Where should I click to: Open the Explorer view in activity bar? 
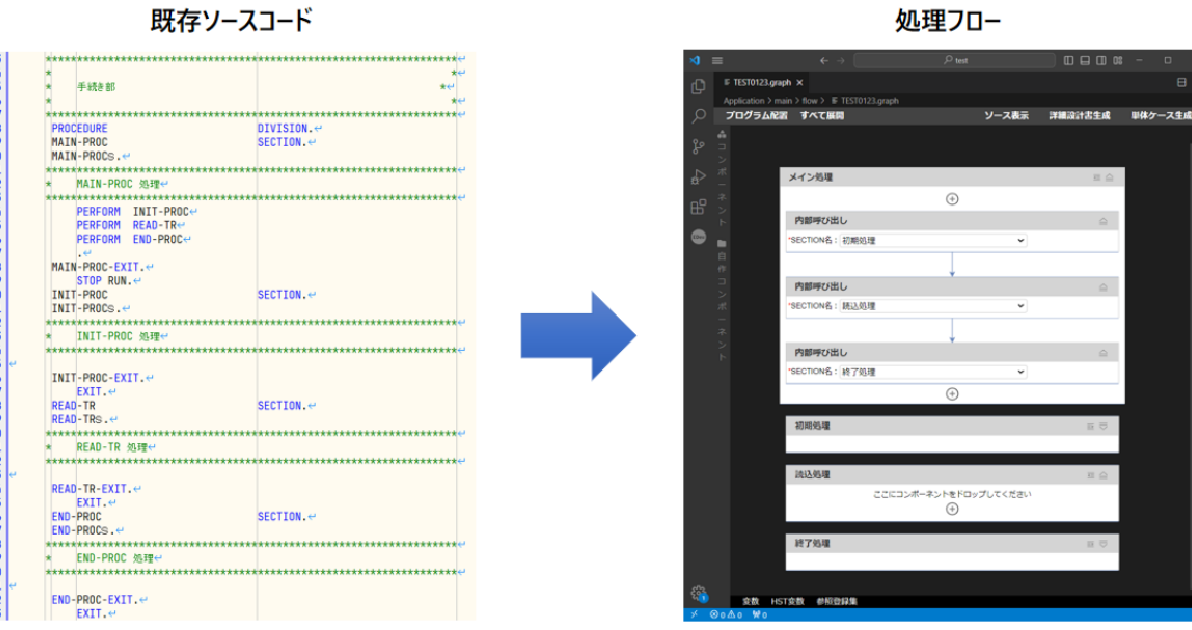pos(698,87)
